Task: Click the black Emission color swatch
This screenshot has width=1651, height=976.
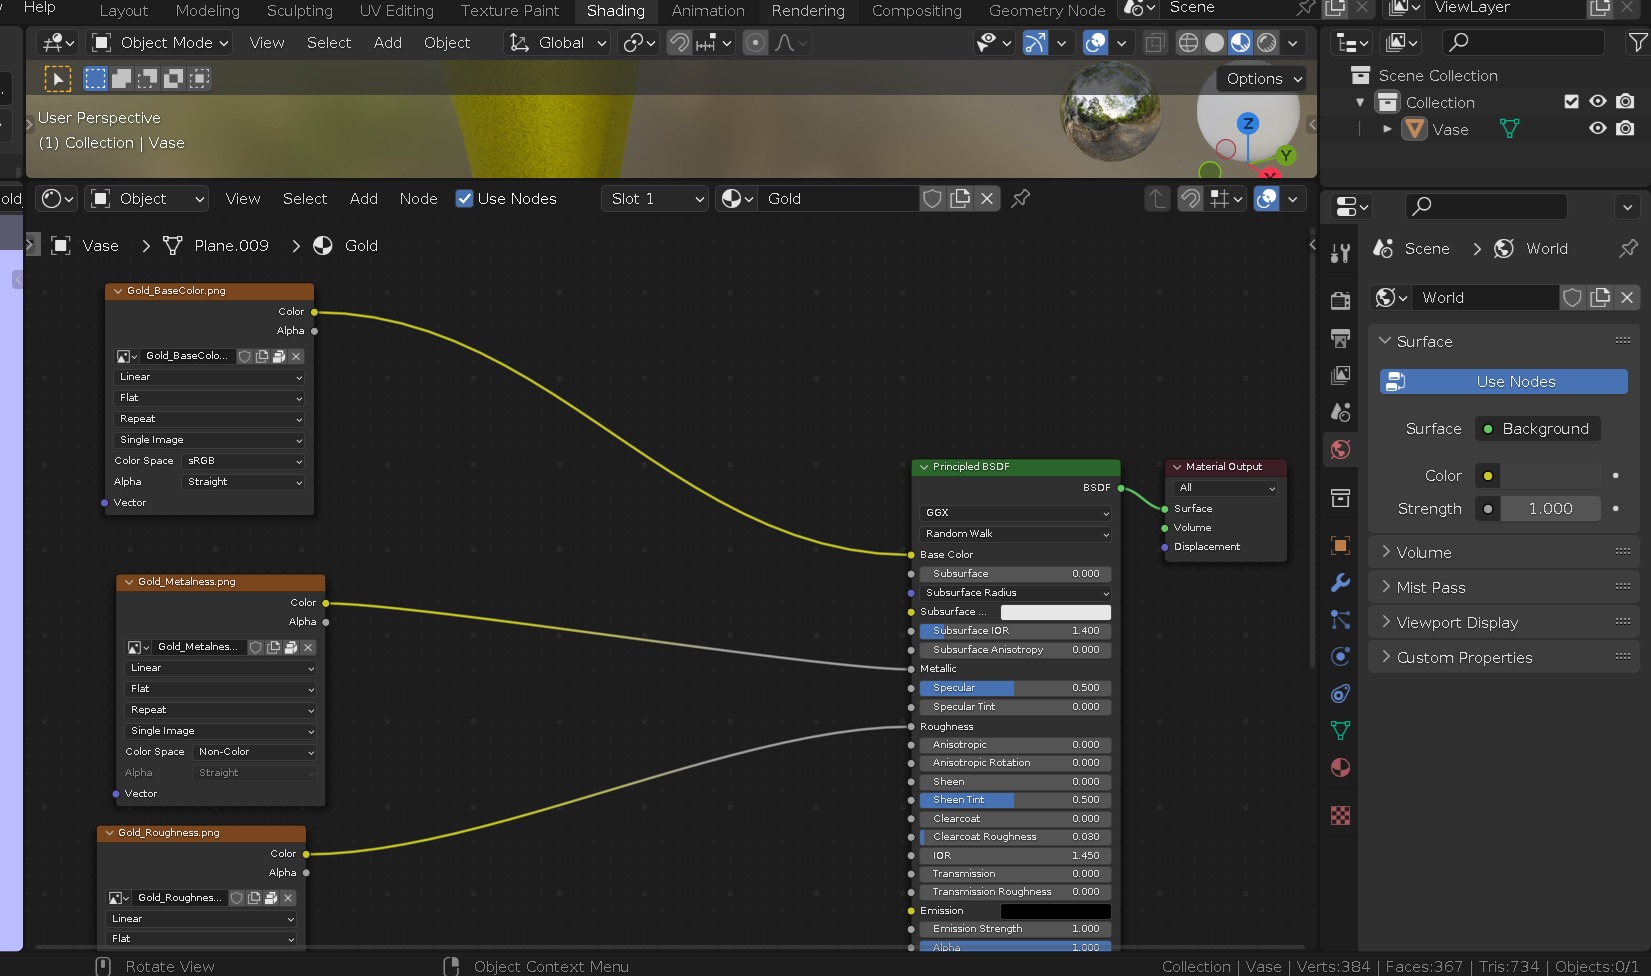Action: coord(1056,911)
